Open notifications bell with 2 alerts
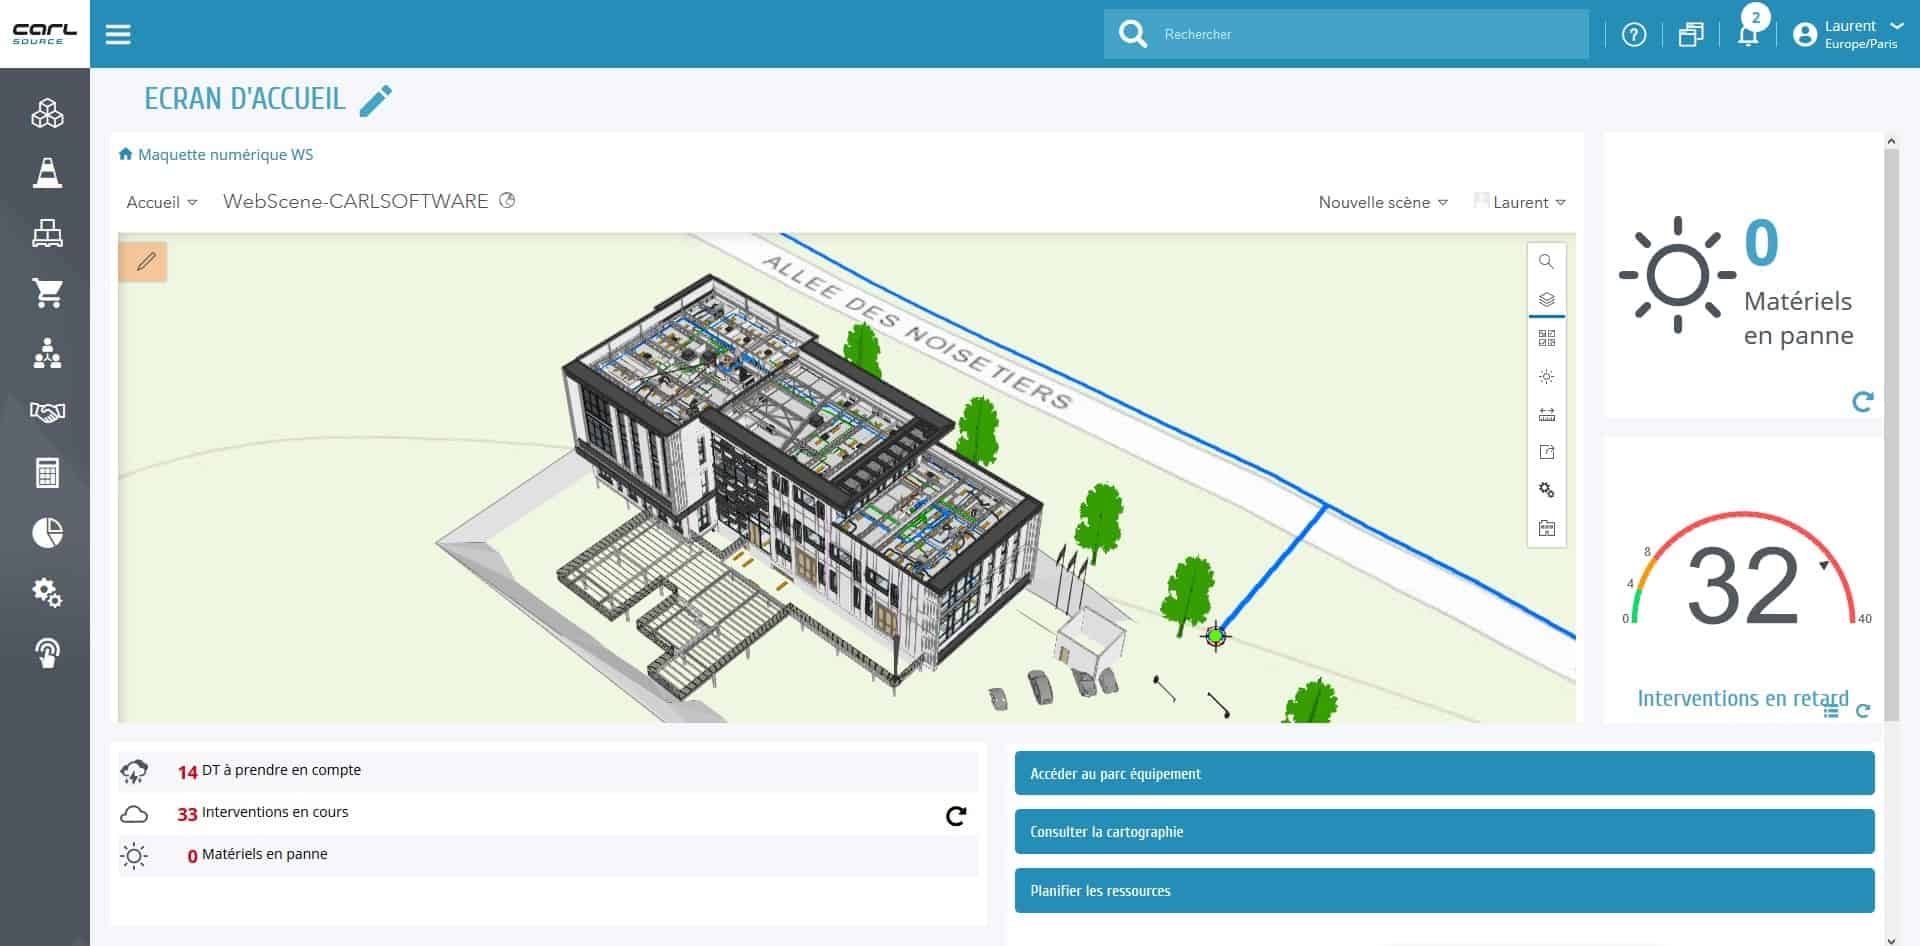The width and height of the screenshot is (1920, 946). point(1748,34)
